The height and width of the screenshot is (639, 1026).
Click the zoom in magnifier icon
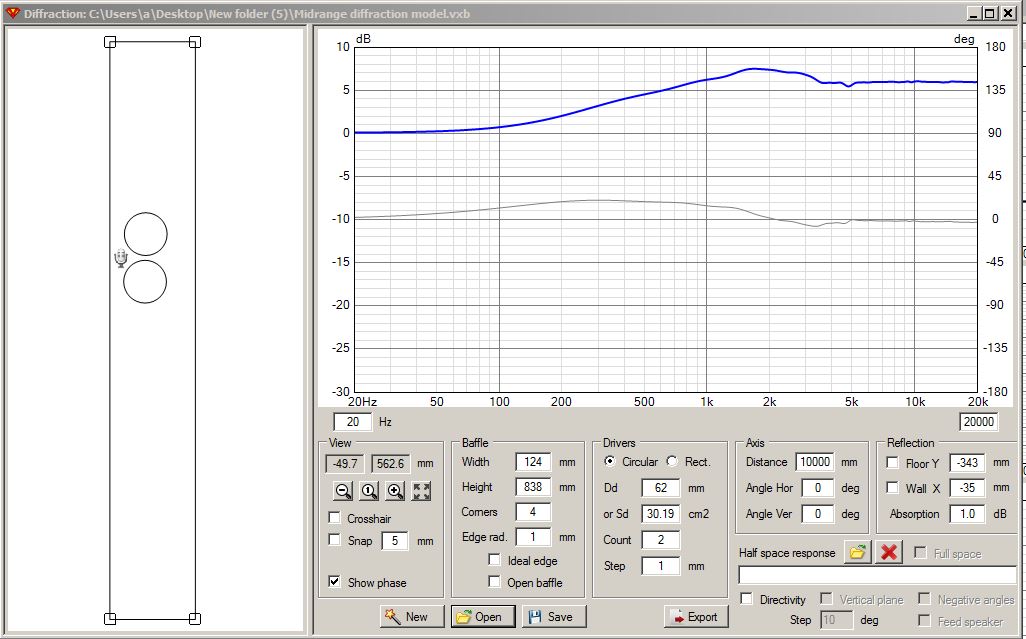click(395, 491)
